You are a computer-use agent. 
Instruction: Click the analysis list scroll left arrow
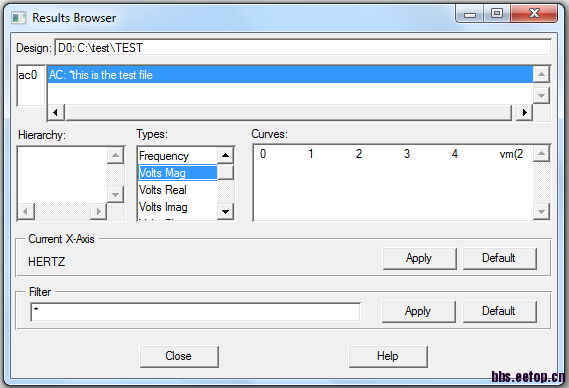56,113
